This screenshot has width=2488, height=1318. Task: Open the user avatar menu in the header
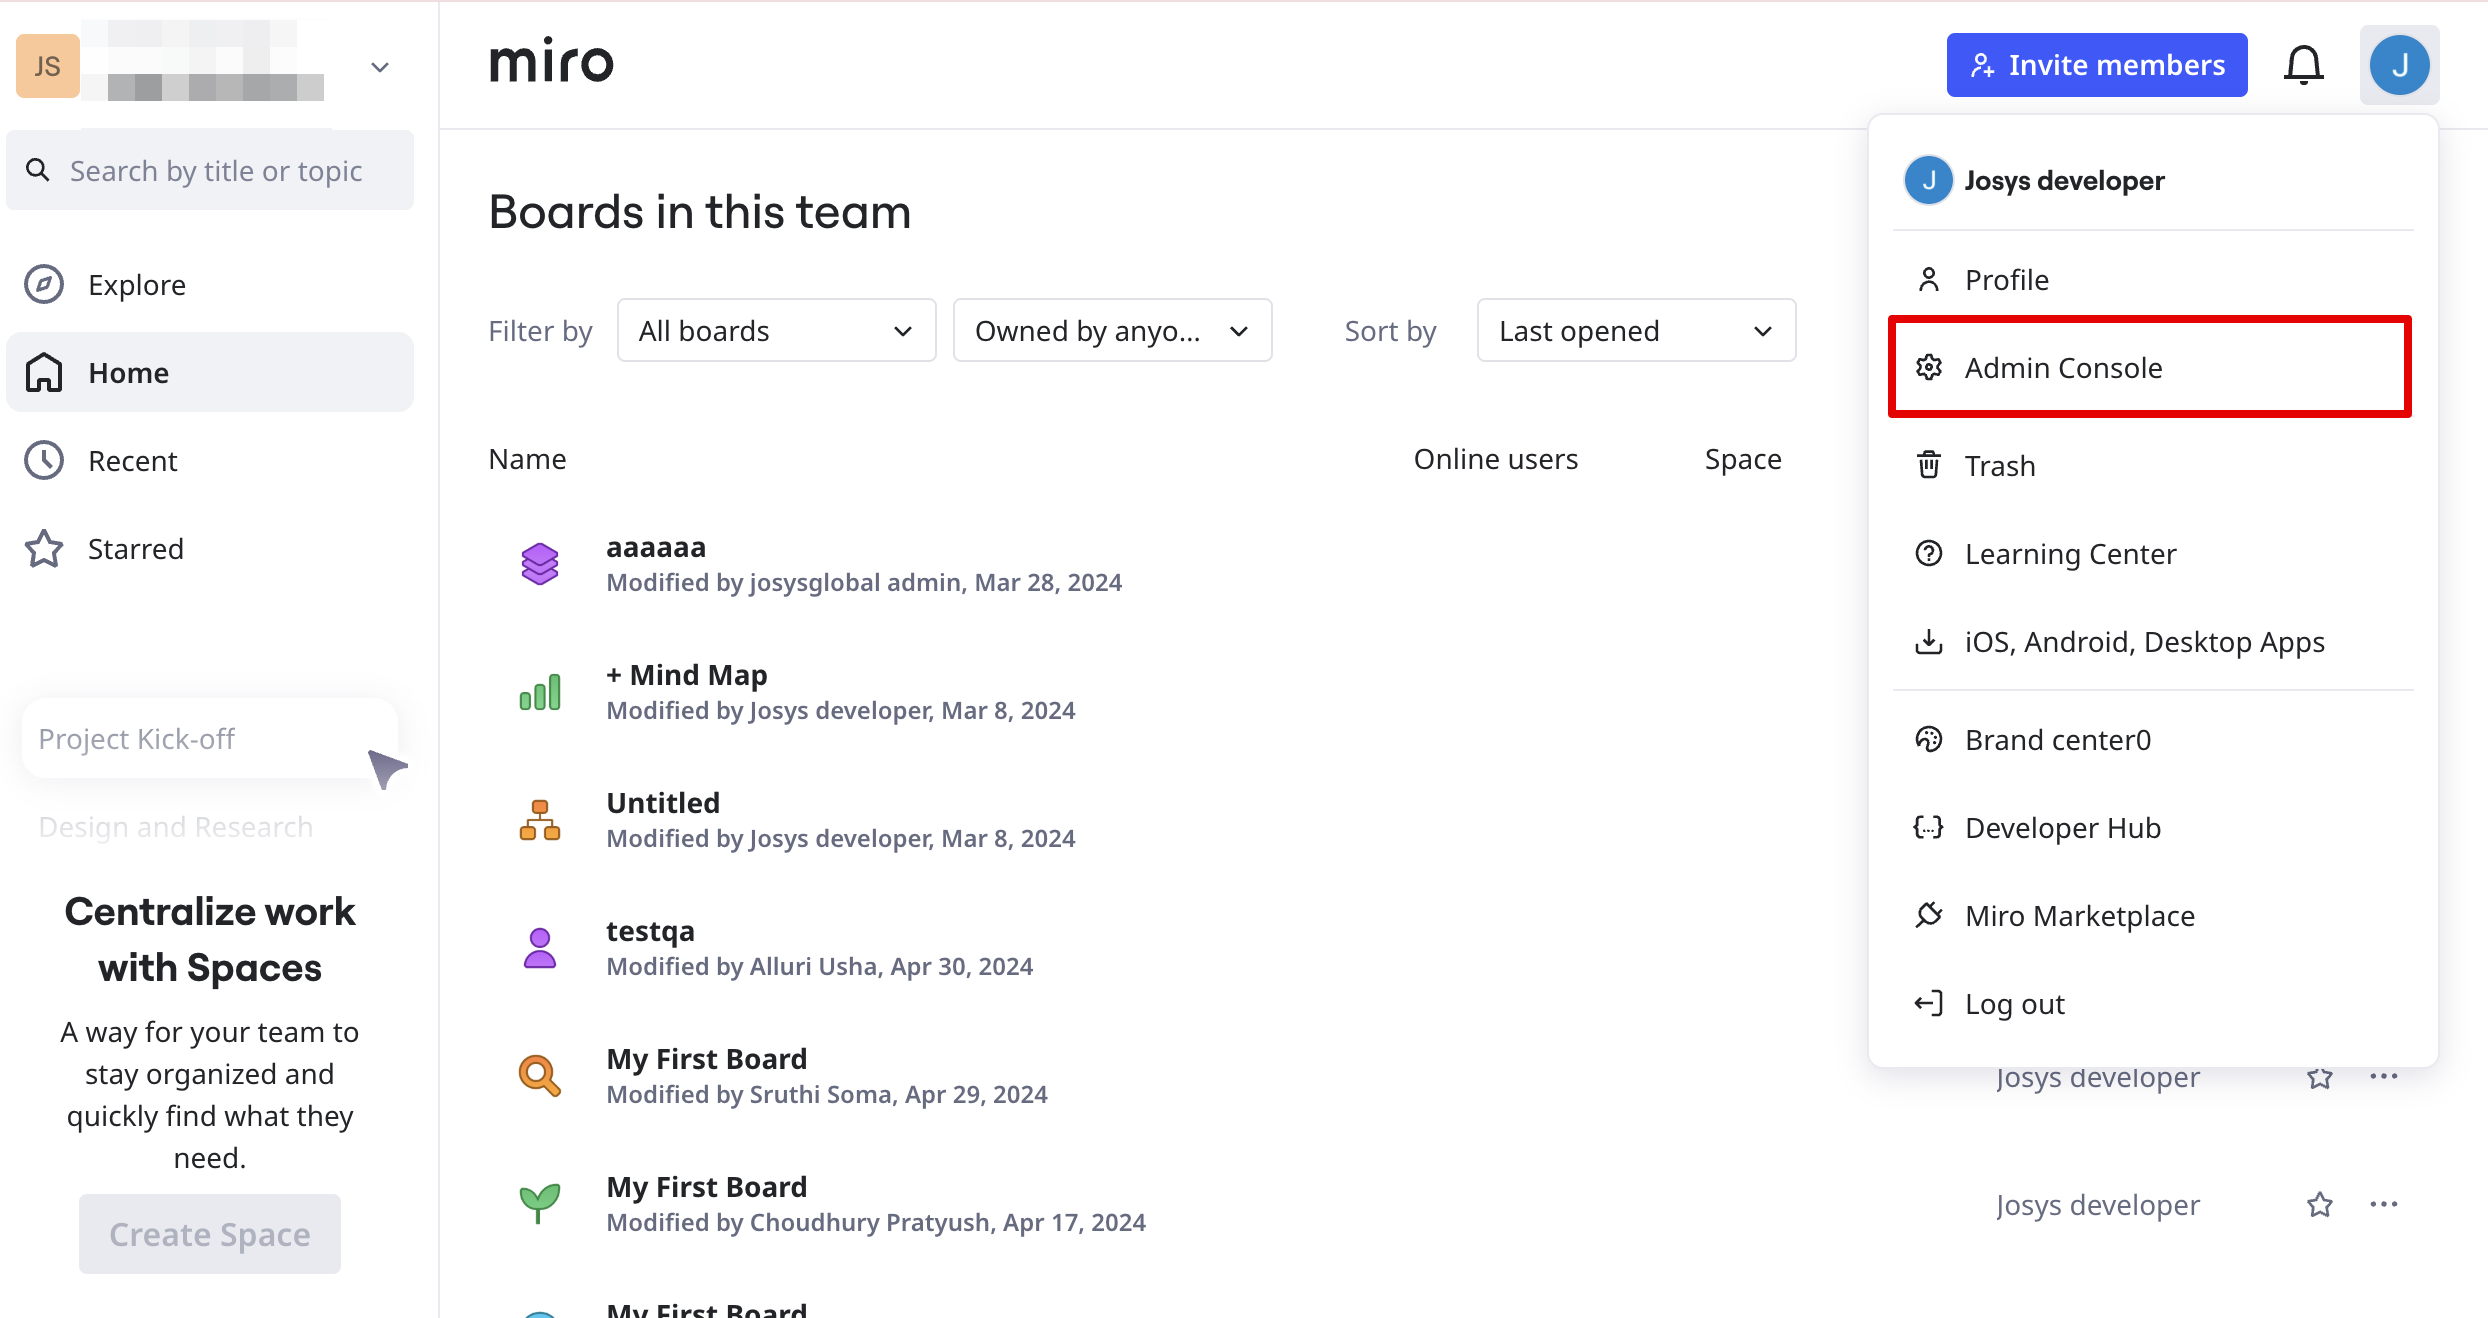2399,66
